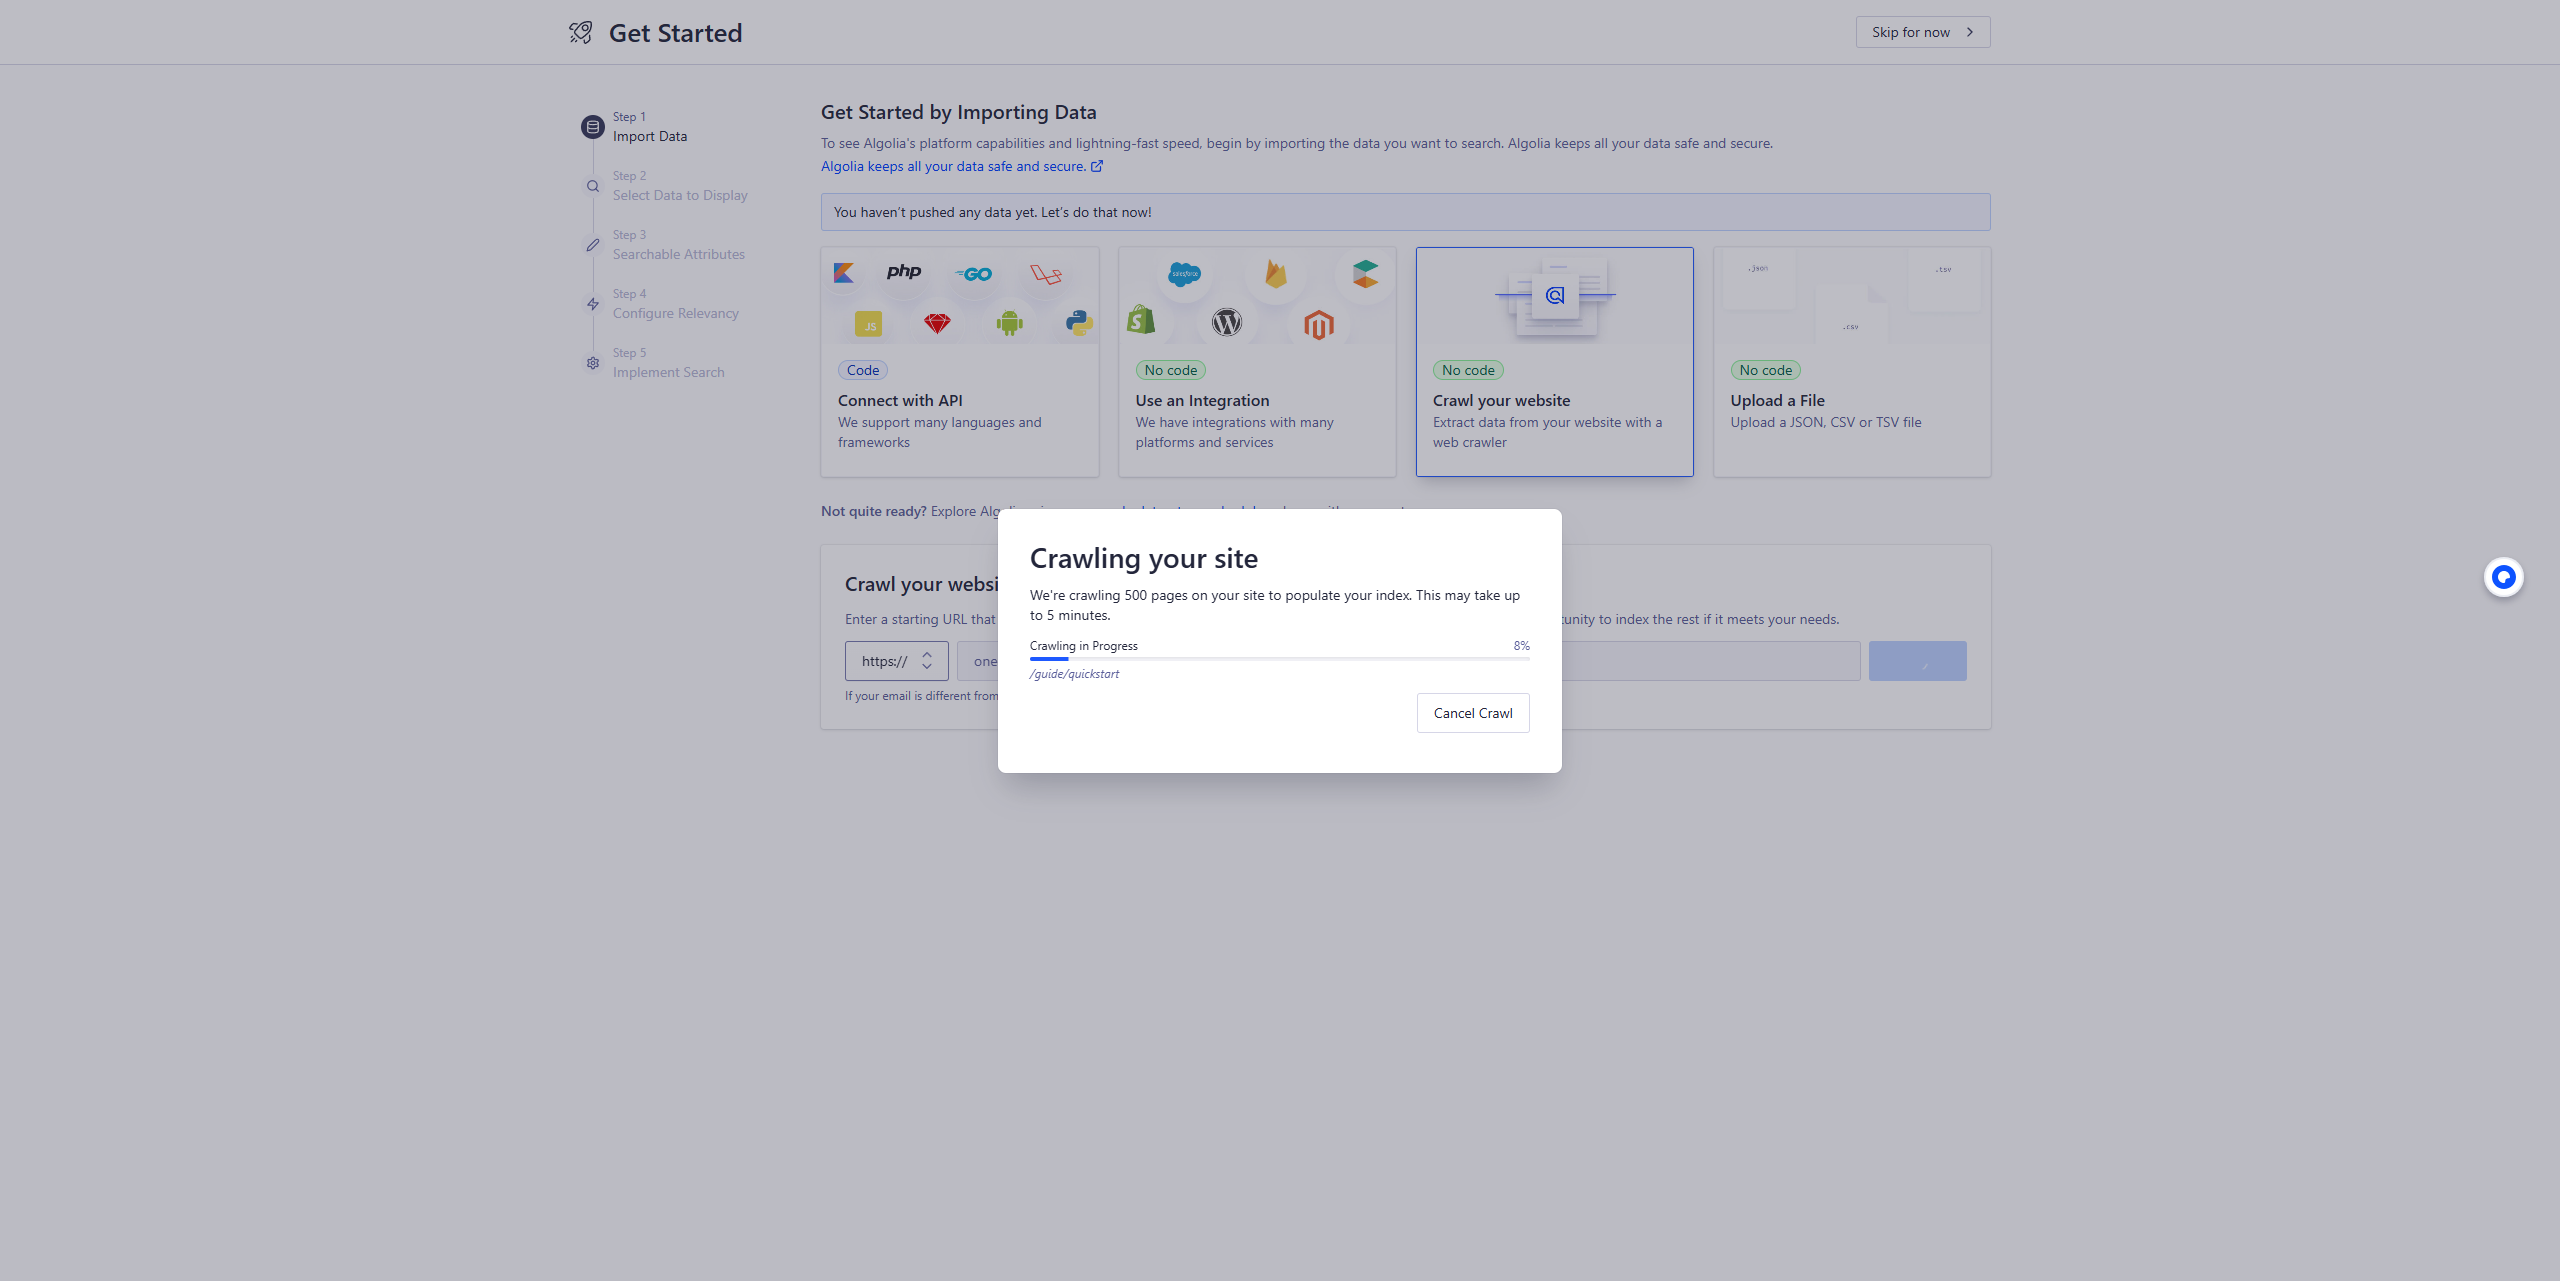Click the Firebase flame logo
Image resolution: width=2560 pixels, height=1281 pixels.
coord(1276,274)
